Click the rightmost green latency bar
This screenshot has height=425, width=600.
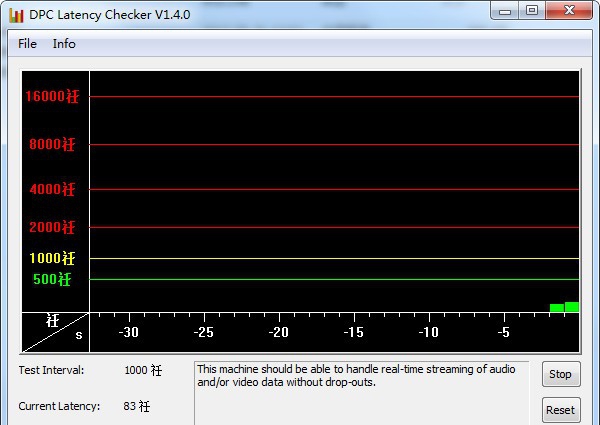coord(572,307)
